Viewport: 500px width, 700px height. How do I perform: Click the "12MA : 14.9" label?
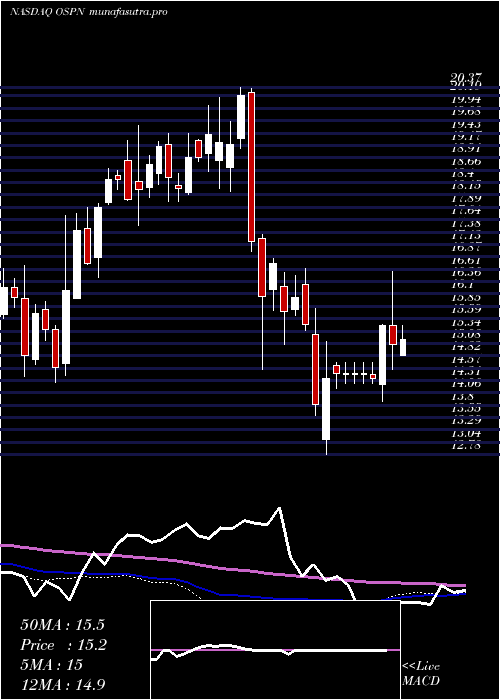point(63,684)
